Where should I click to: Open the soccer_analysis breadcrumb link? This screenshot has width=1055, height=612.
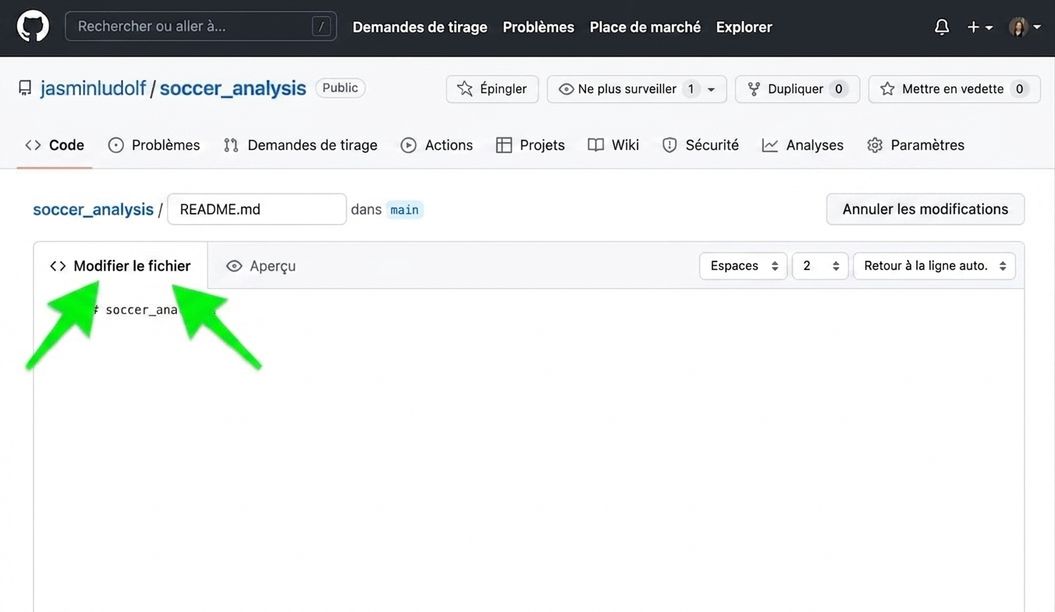point(93,210)
